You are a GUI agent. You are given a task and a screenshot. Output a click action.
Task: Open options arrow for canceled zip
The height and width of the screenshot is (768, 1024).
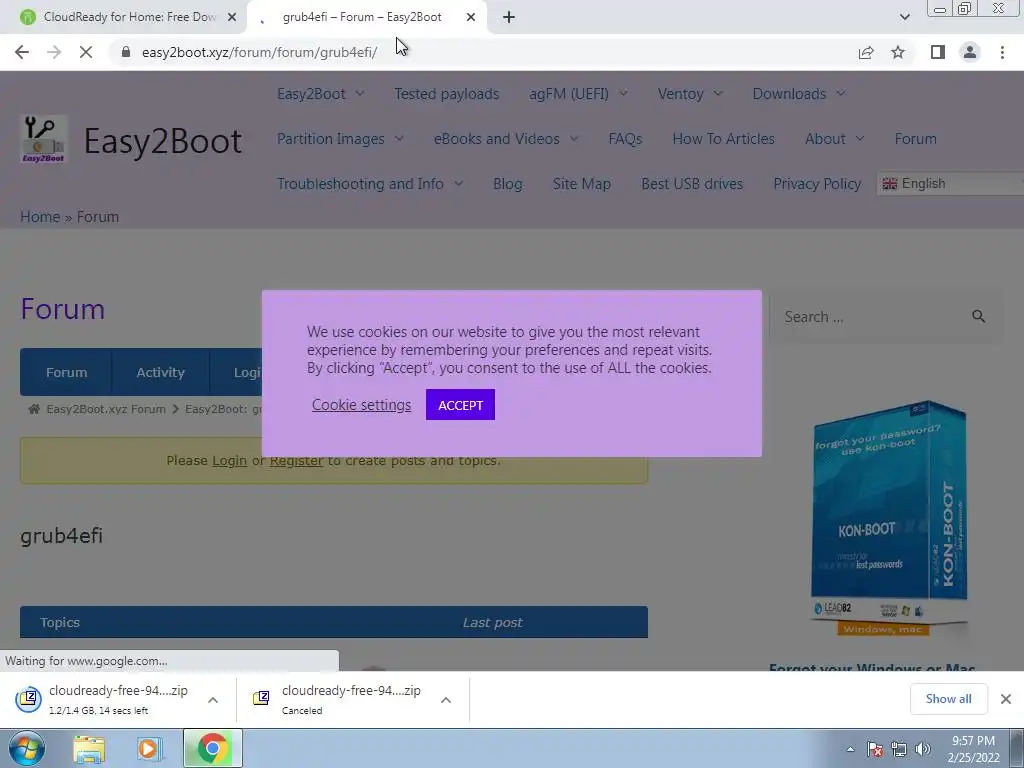click(x=446, y=700)
